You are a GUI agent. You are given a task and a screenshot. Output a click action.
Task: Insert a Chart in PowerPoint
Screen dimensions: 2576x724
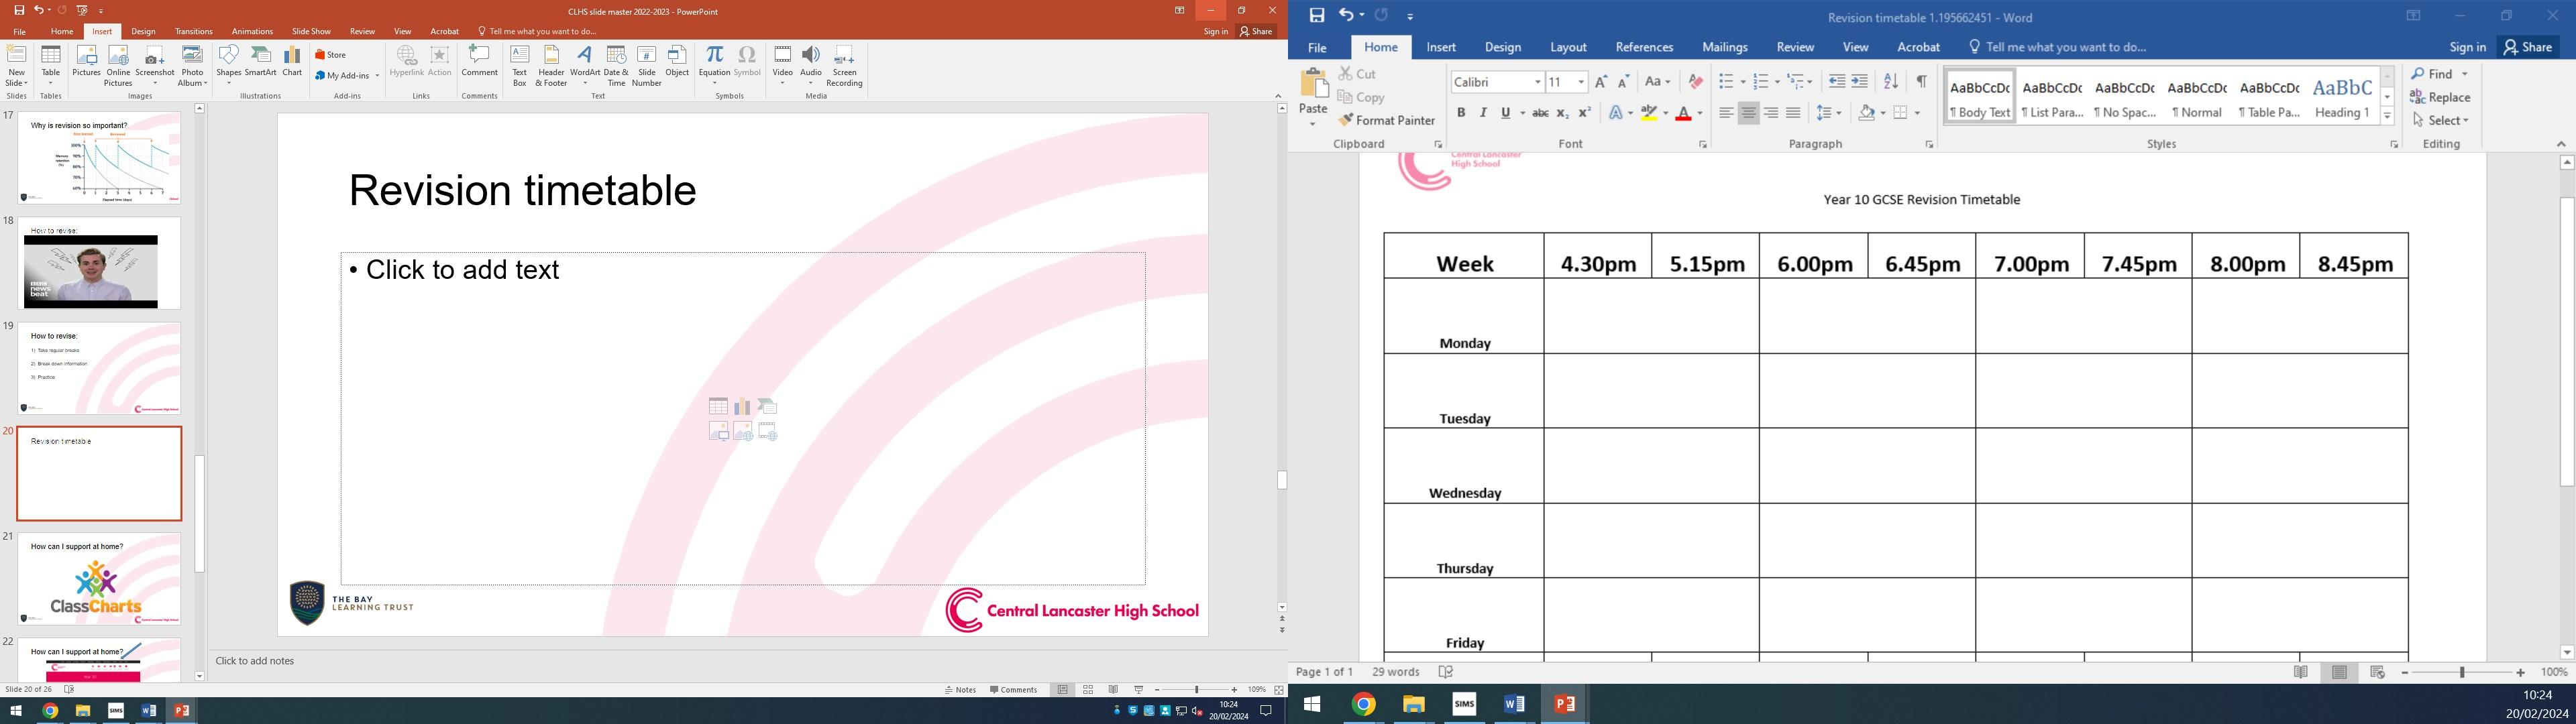tap(292, 62)
